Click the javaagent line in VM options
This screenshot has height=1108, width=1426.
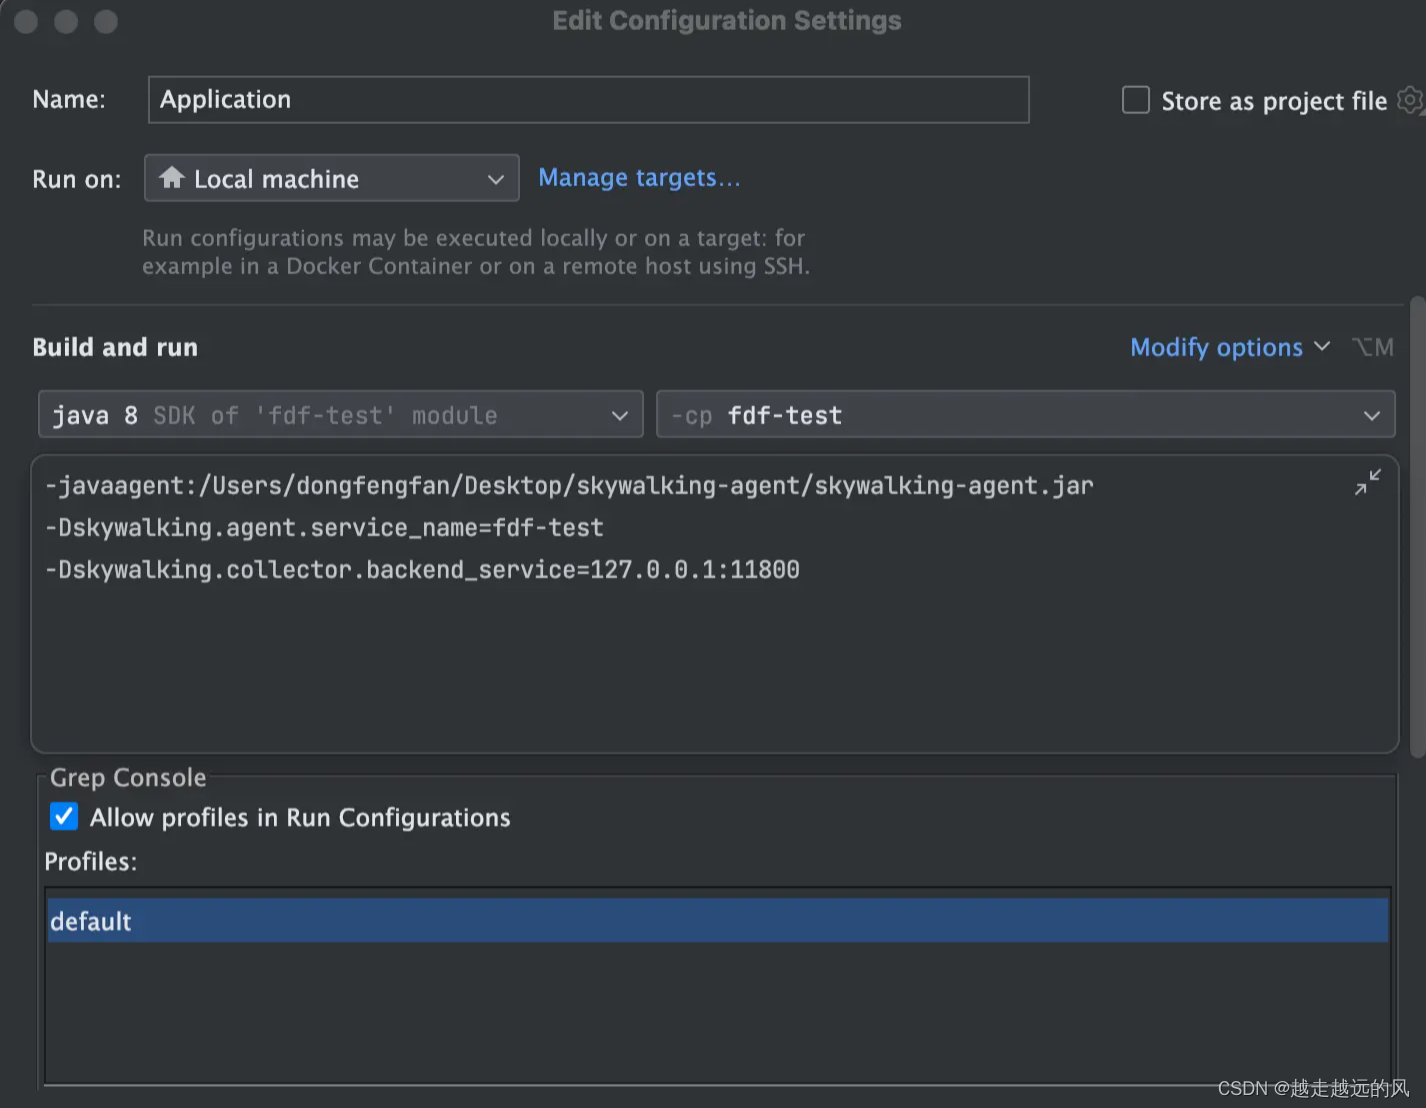point(569,486)
